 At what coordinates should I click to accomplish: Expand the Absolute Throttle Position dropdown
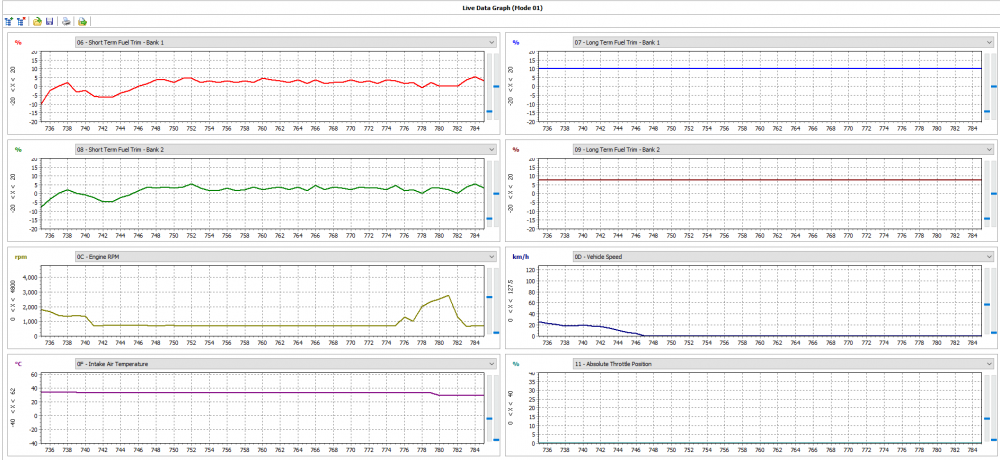tap(782, 364)
